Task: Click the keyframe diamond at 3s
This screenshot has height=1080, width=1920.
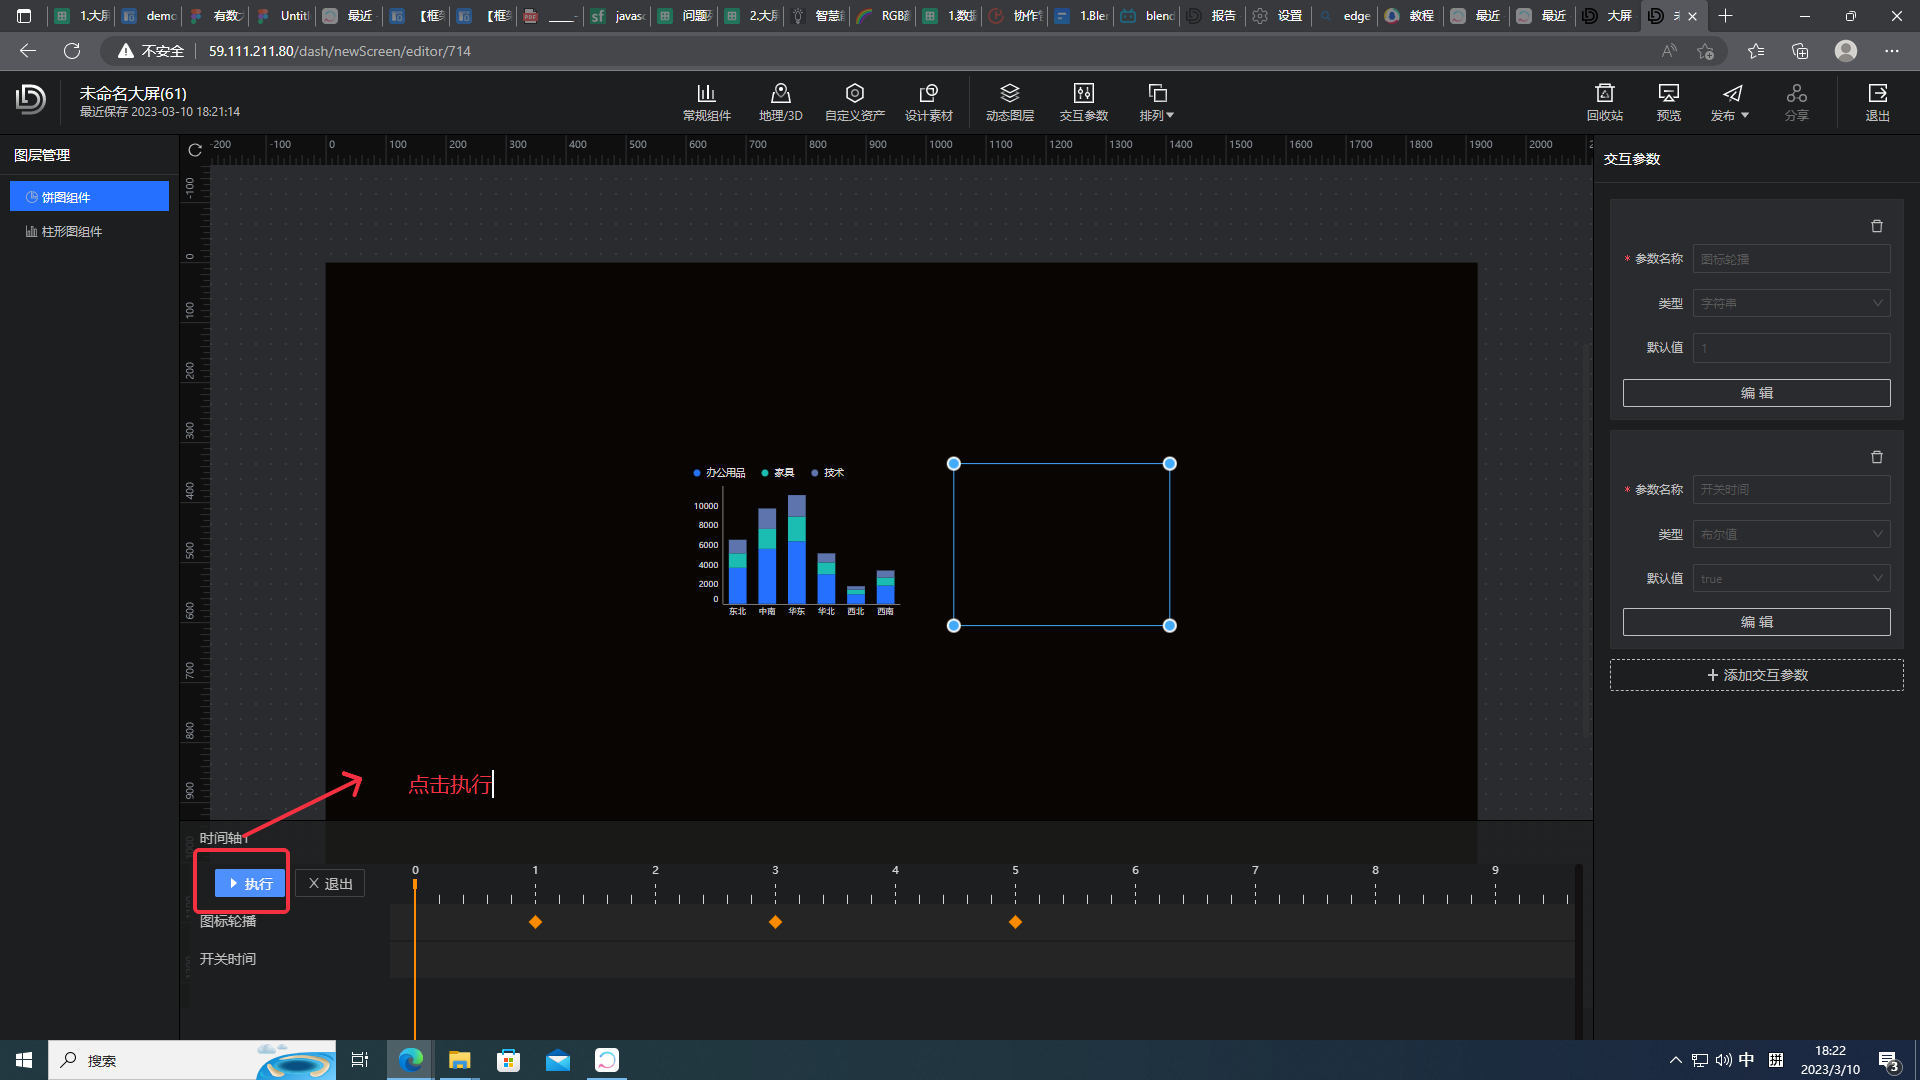Action: (775, 922)
